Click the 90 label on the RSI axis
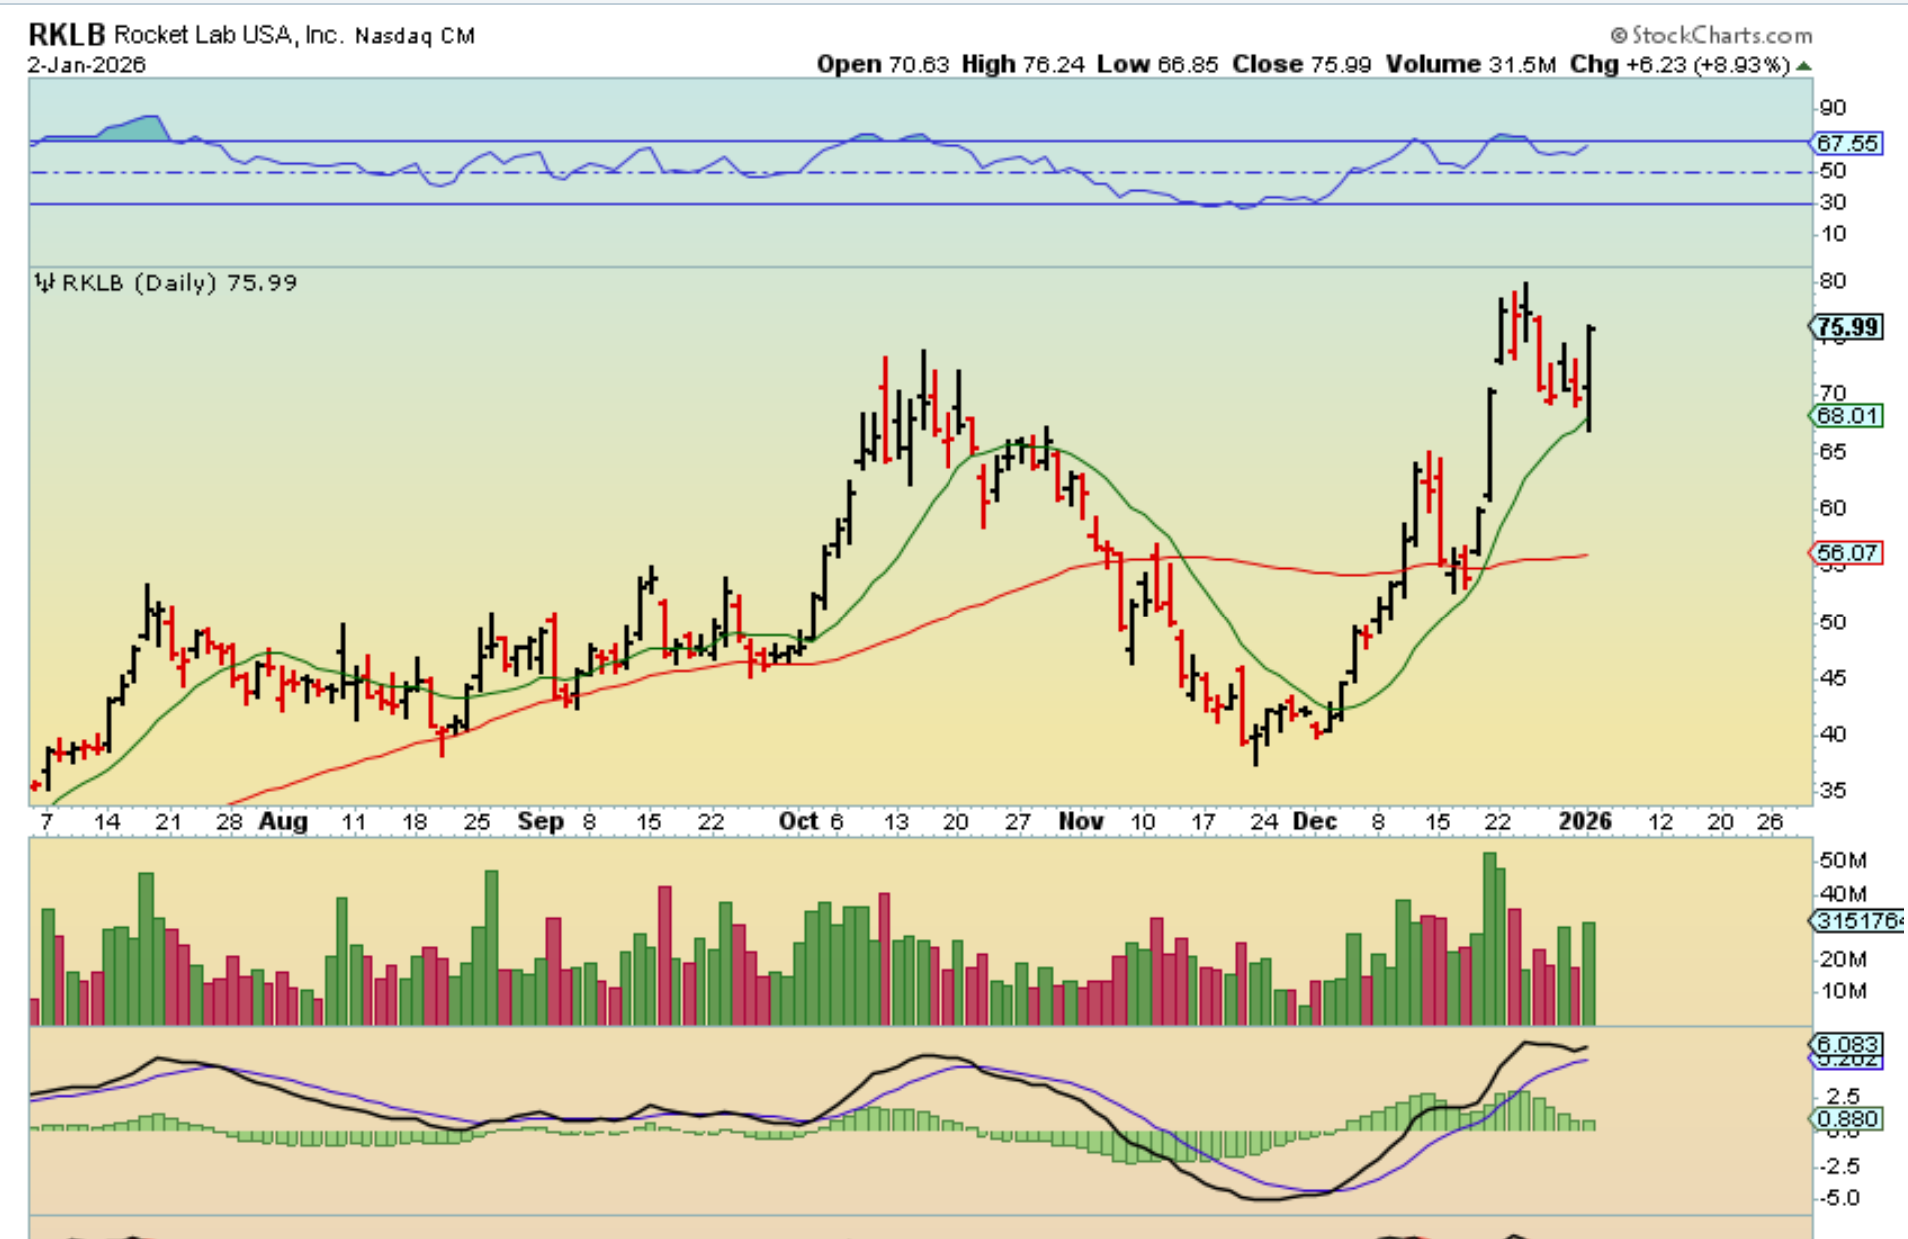Screen dimensions: 1908x1239 click(x=1832, y=108)
